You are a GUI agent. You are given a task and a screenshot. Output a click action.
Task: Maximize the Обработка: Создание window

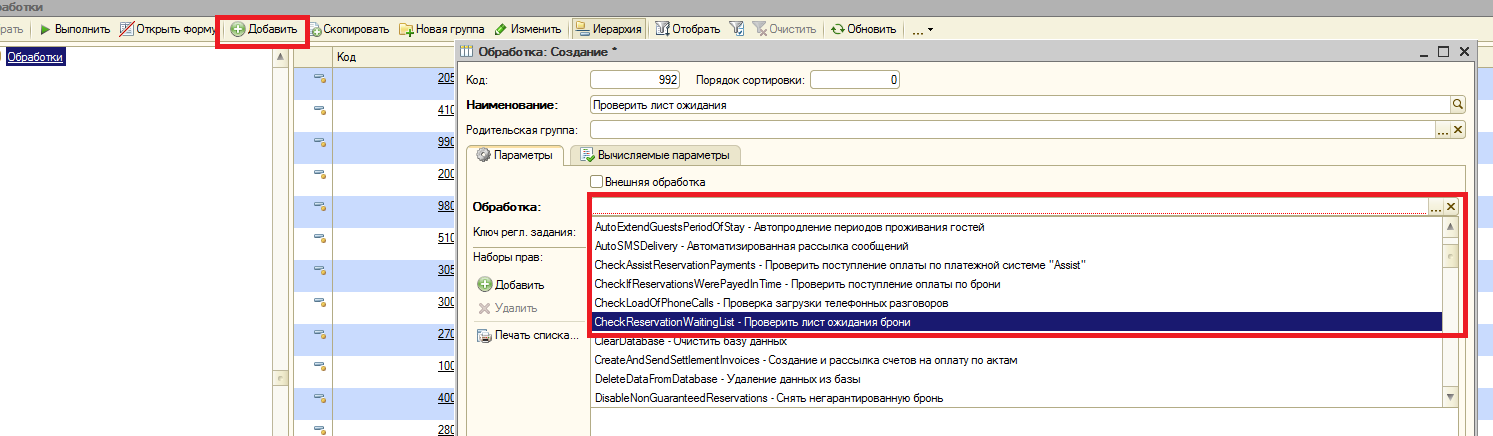[1444, 51]
